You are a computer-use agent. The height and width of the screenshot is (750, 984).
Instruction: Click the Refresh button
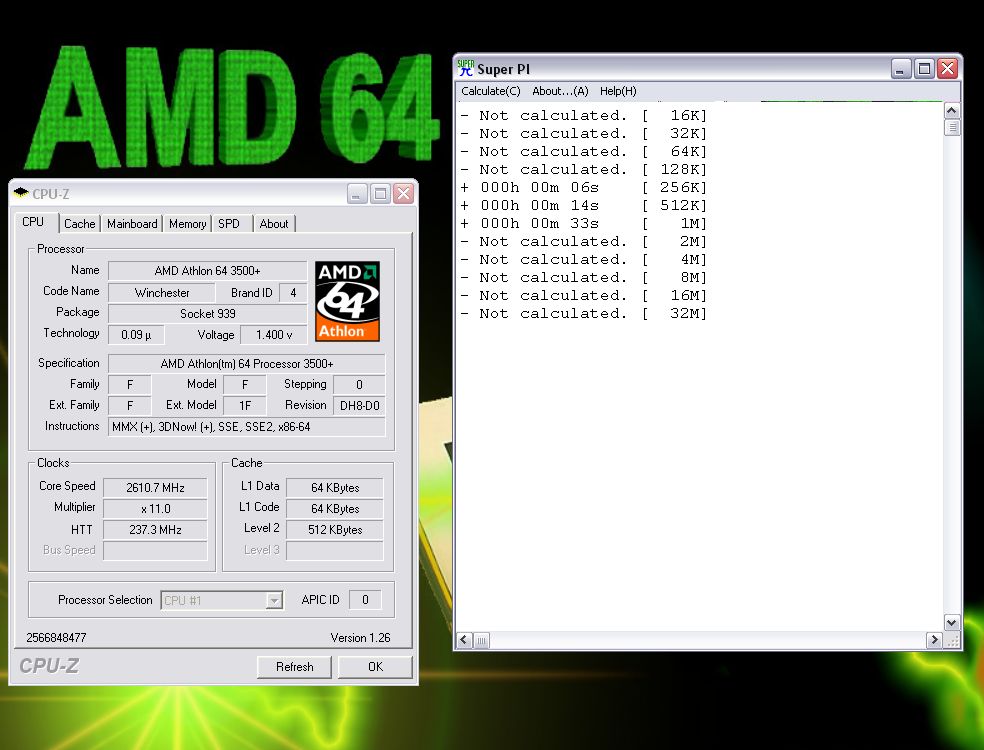pyautogui.click(x=294, y=667)
